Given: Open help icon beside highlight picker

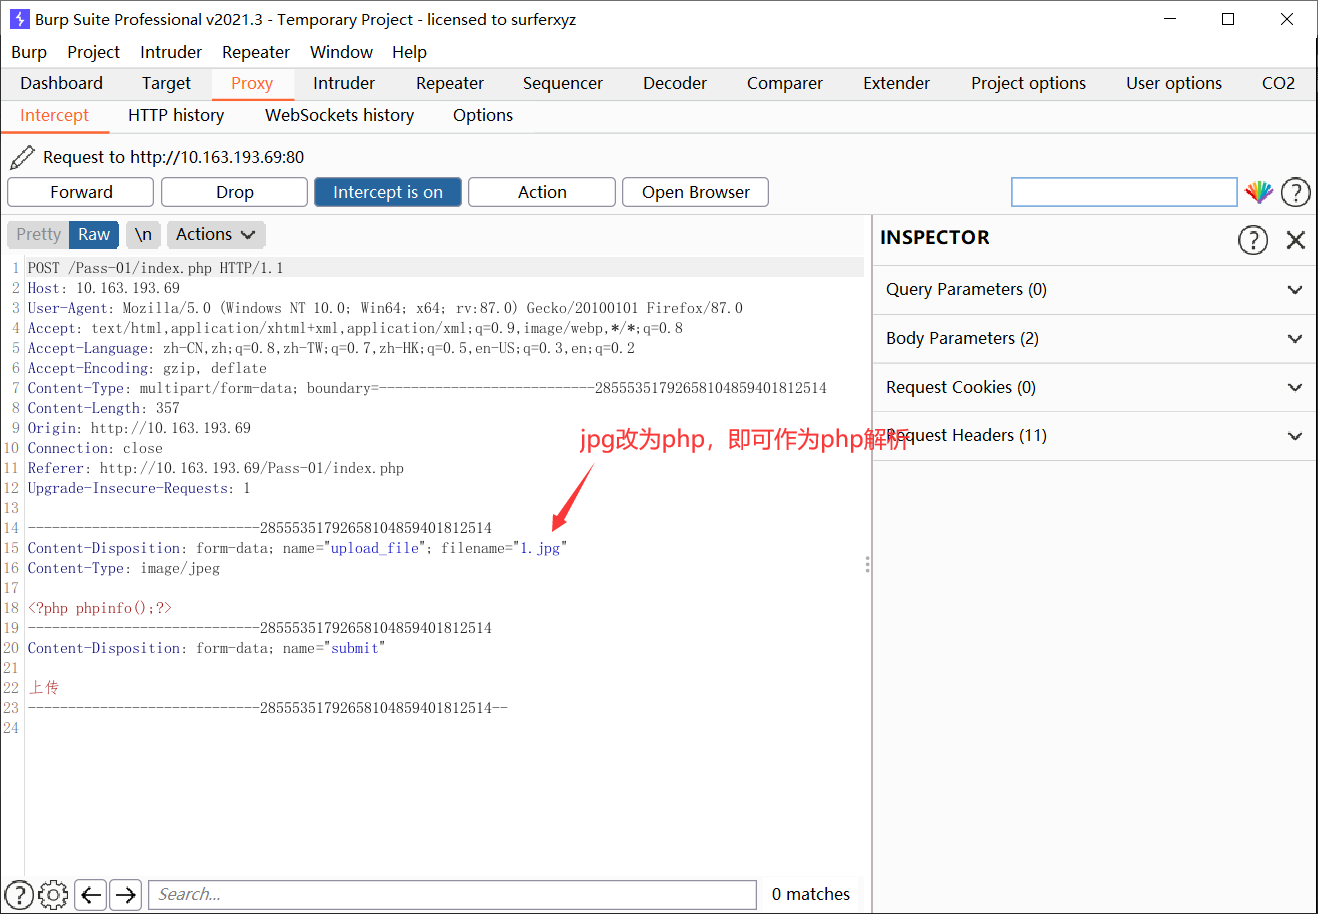Looking at the screenshot, I should pyautogui.click(x=1295, y=192).
